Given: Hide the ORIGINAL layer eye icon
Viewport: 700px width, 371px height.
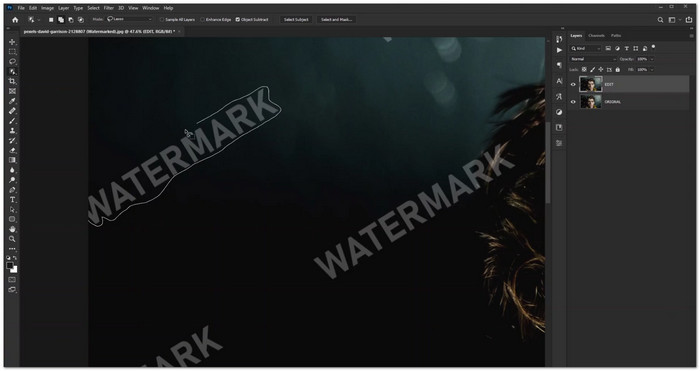Looking at the screenshot, I should [573, 102].
